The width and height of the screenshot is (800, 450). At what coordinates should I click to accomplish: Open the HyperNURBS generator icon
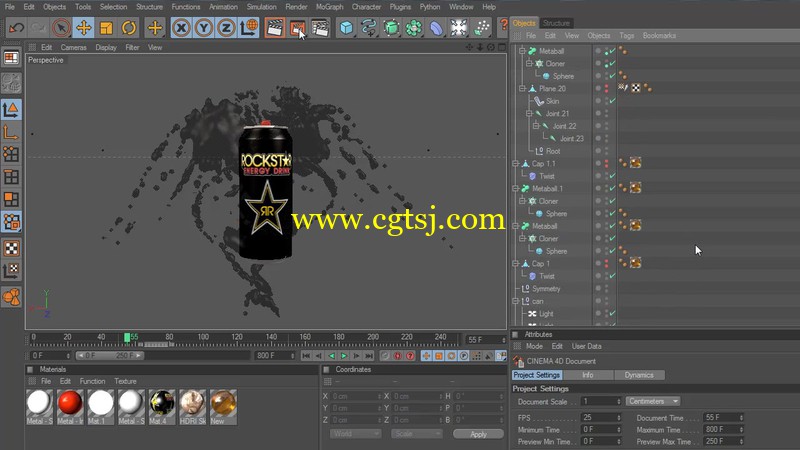391,28
